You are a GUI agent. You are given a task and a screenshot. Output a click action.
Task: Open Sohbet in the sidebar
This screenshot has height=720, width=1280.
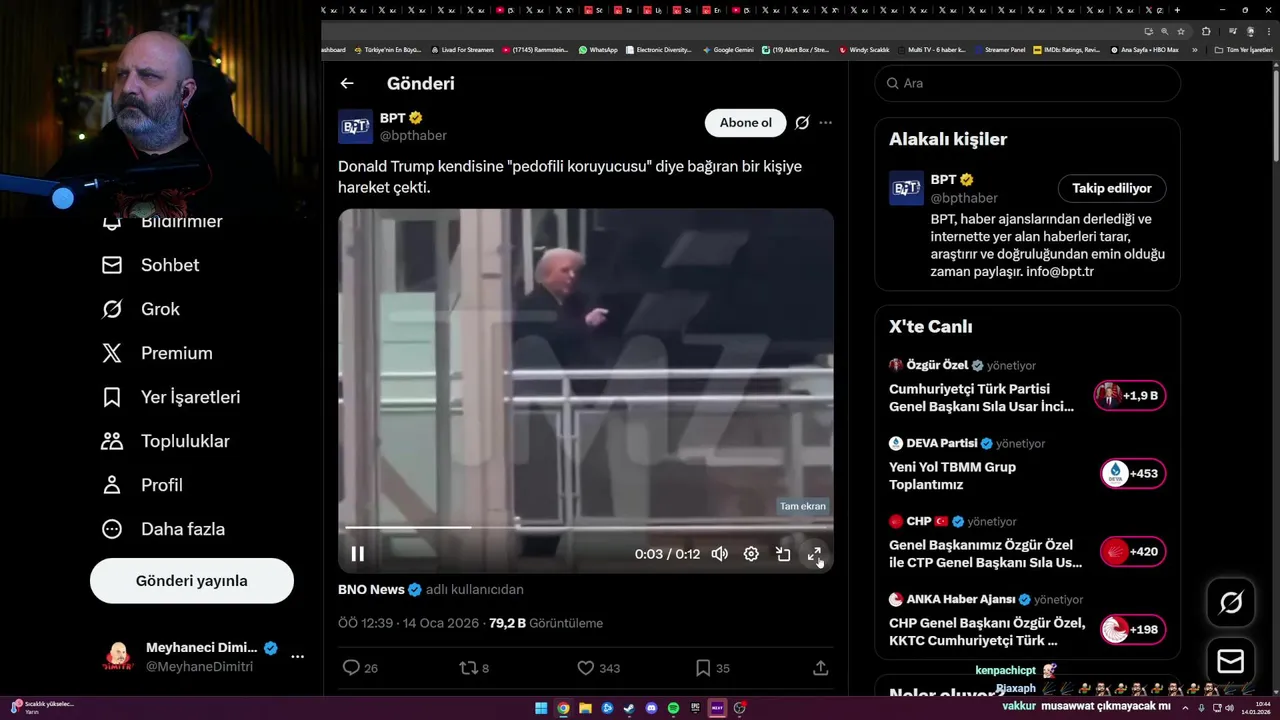click(150, 265)
